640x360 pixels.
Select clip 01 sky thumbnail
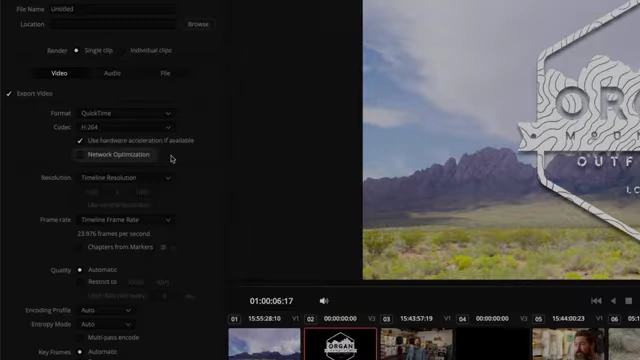tap(264, 344)
